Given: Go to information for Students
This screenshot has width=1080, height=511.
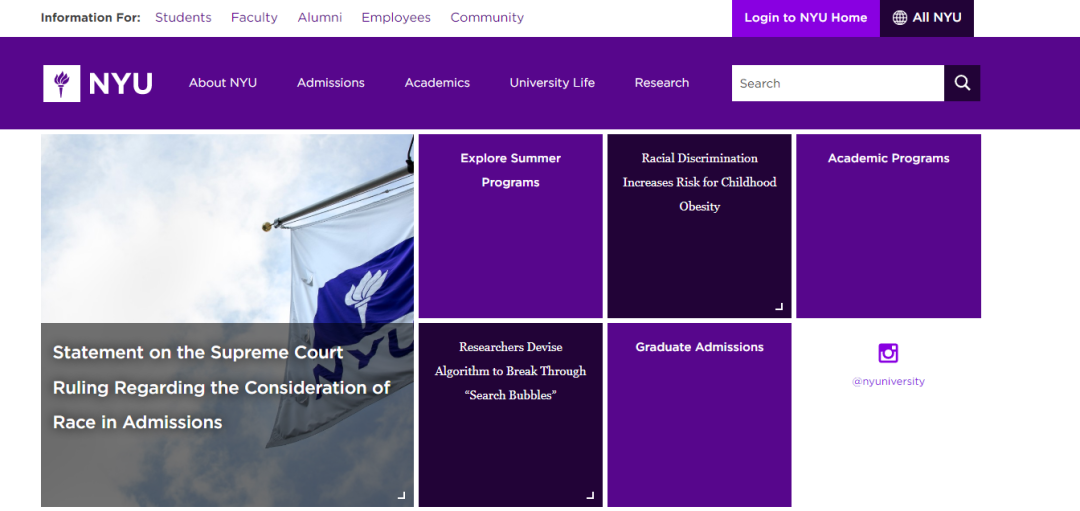Looking at the screenshot, I should 183,18.
